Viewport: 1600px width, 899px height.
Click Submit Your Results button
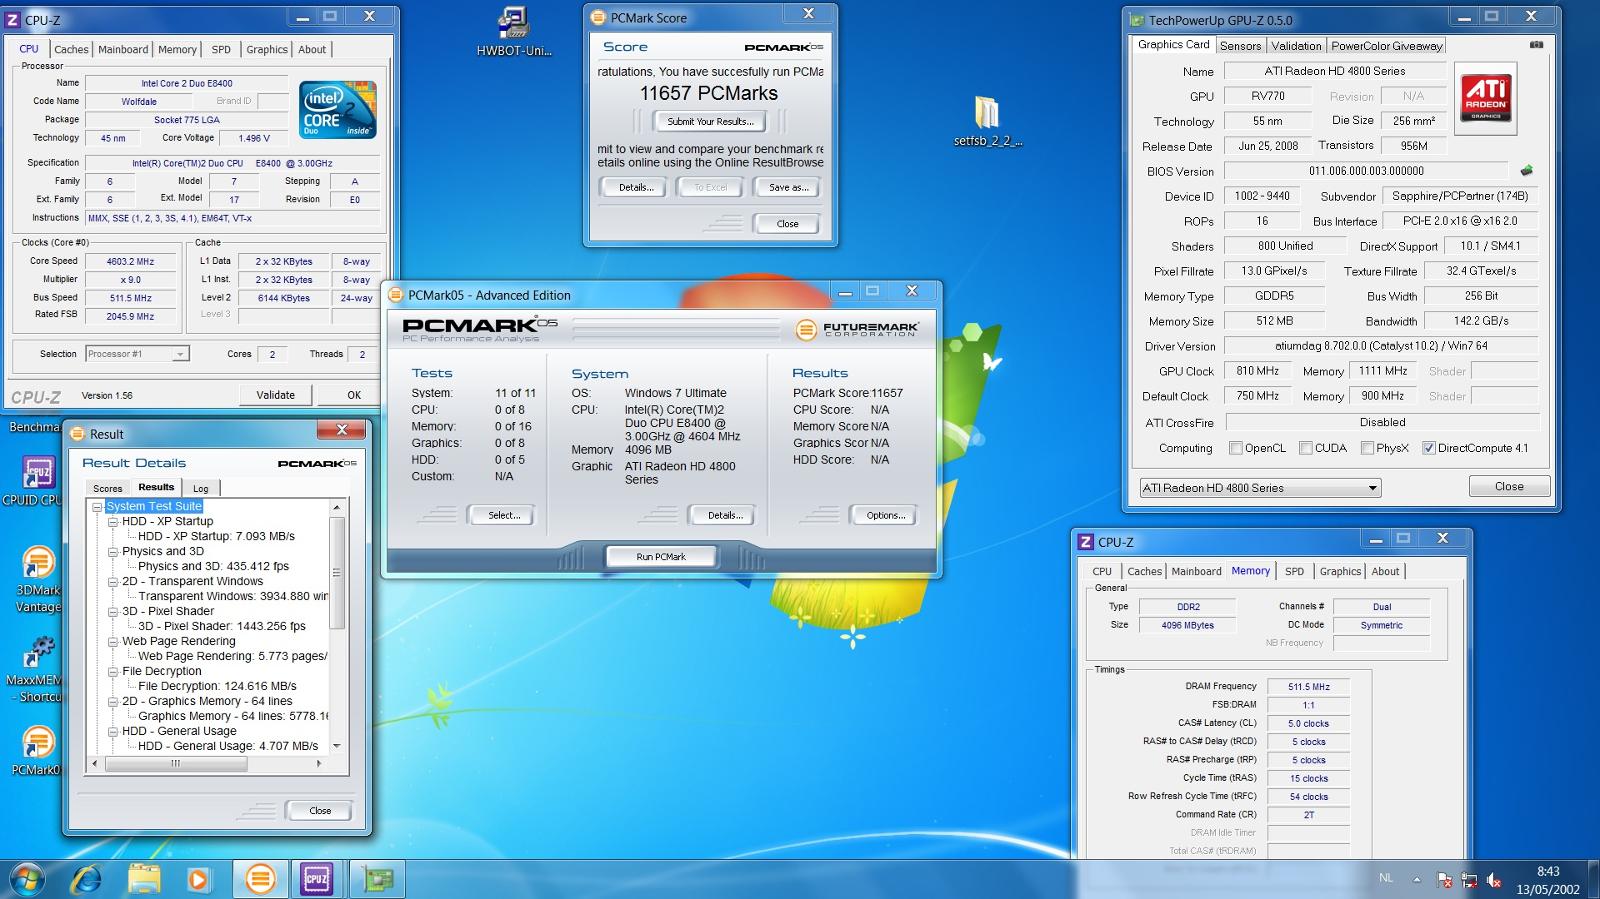click(x=710, y=122)
